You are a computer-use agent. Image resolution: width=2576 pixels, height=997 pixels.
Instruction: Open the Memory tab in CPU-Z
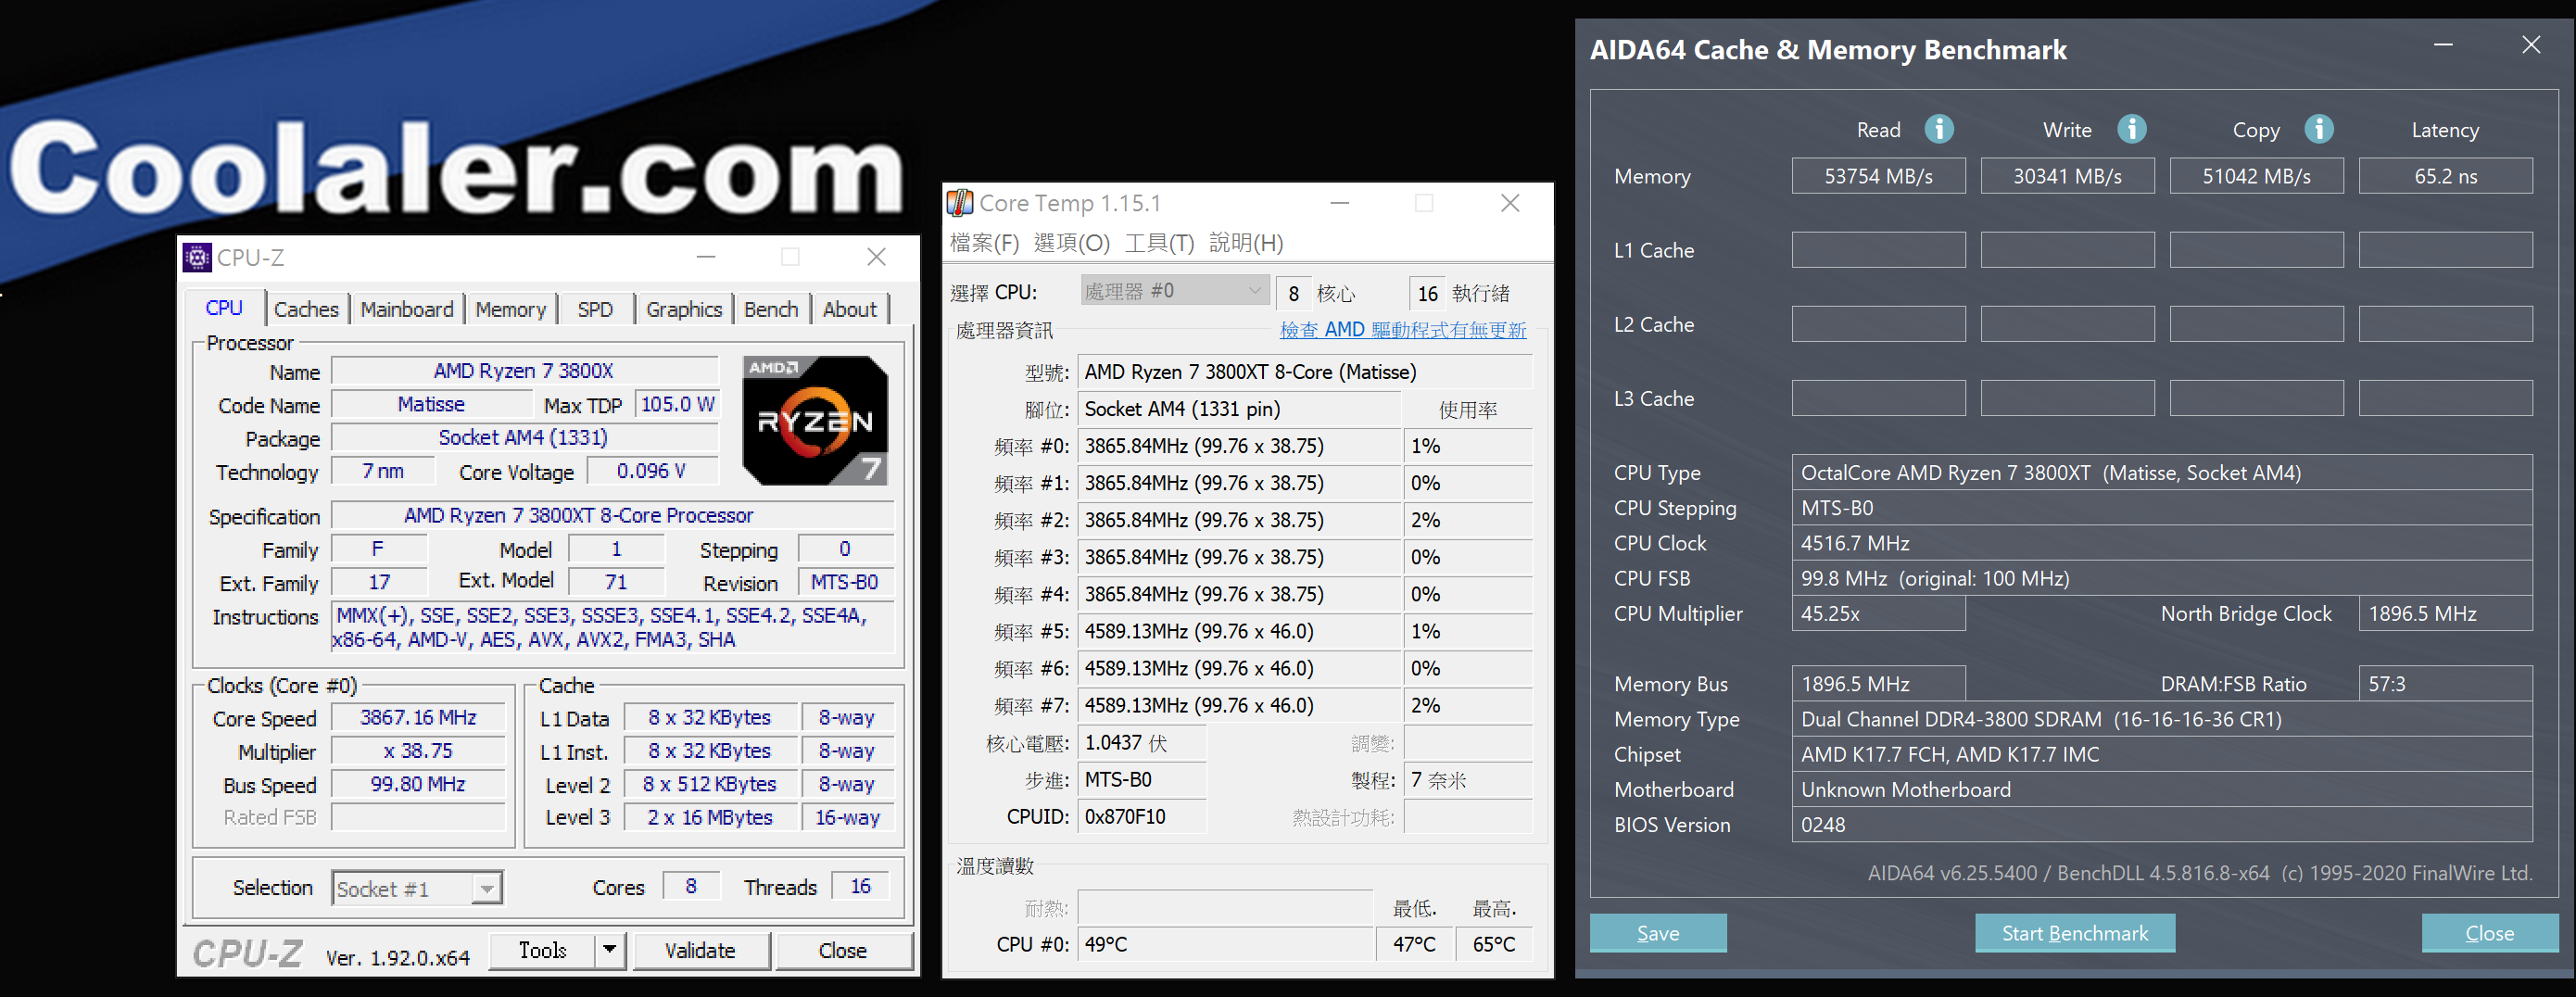[x=510, y=309]
